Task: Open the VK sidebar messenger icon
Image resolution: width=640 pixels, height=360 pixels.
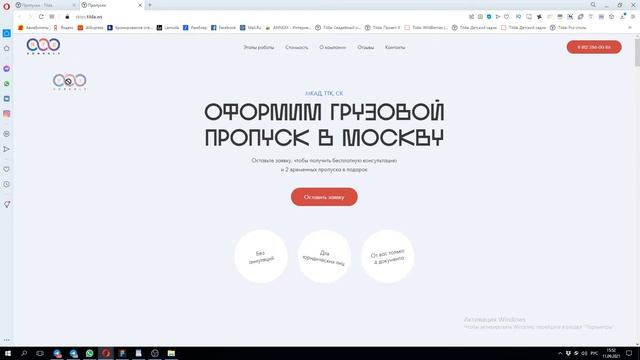Action: pos(7,99)
